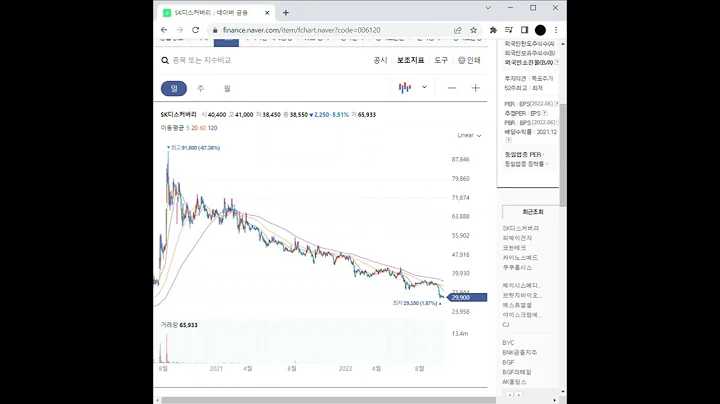Select the 최근조회 tab

tap(532, 212)
